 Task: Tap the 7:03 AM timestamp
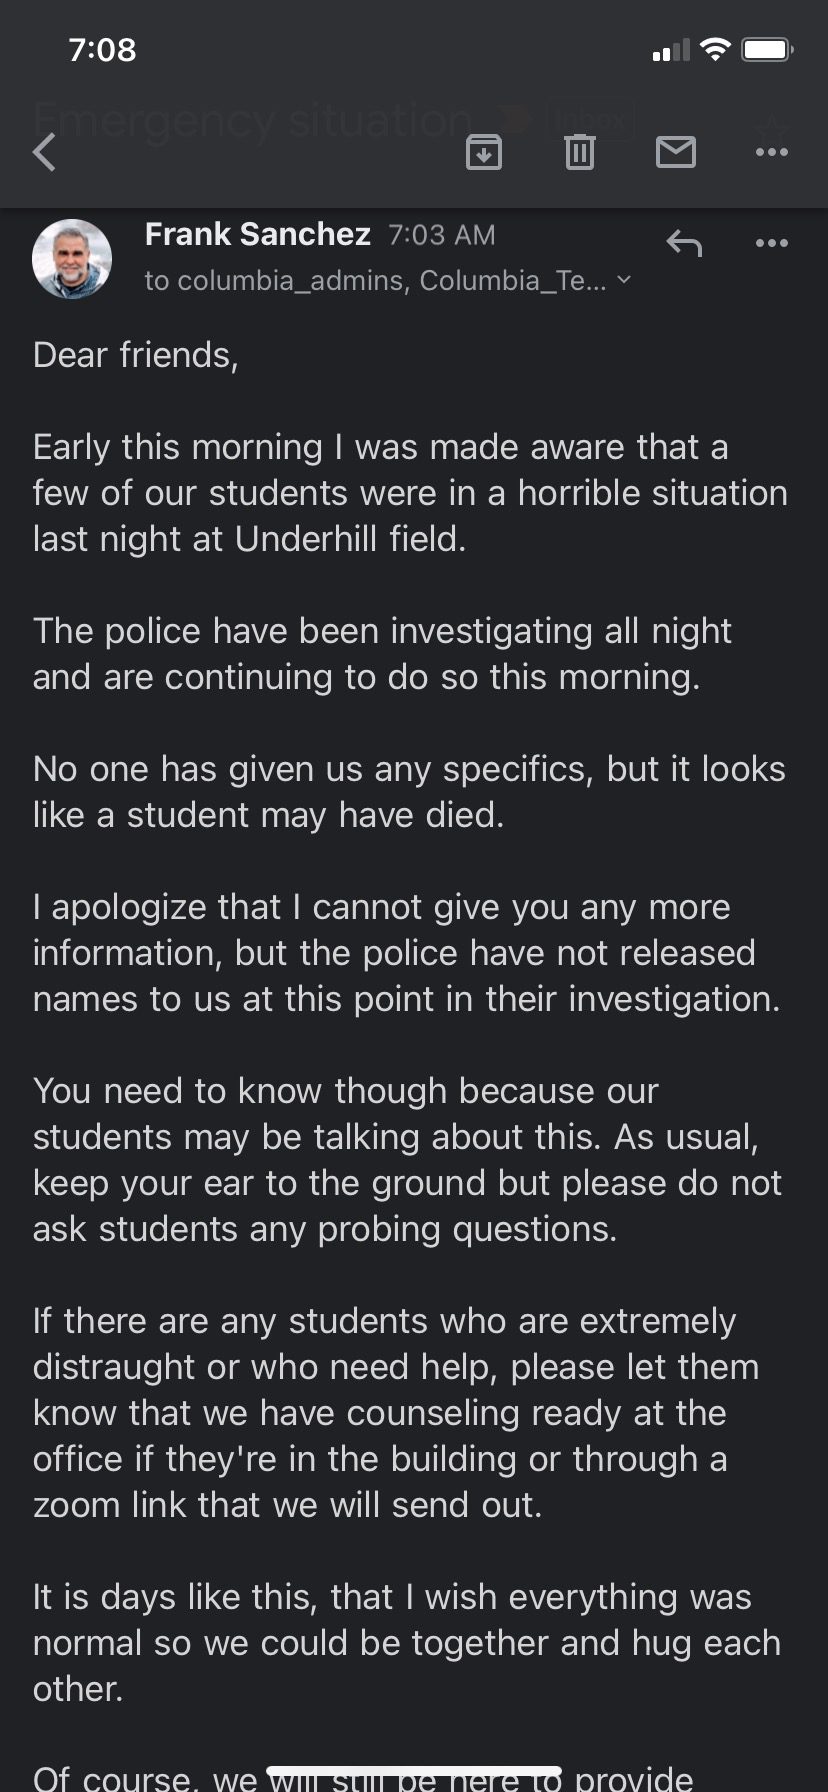point(442,235)
